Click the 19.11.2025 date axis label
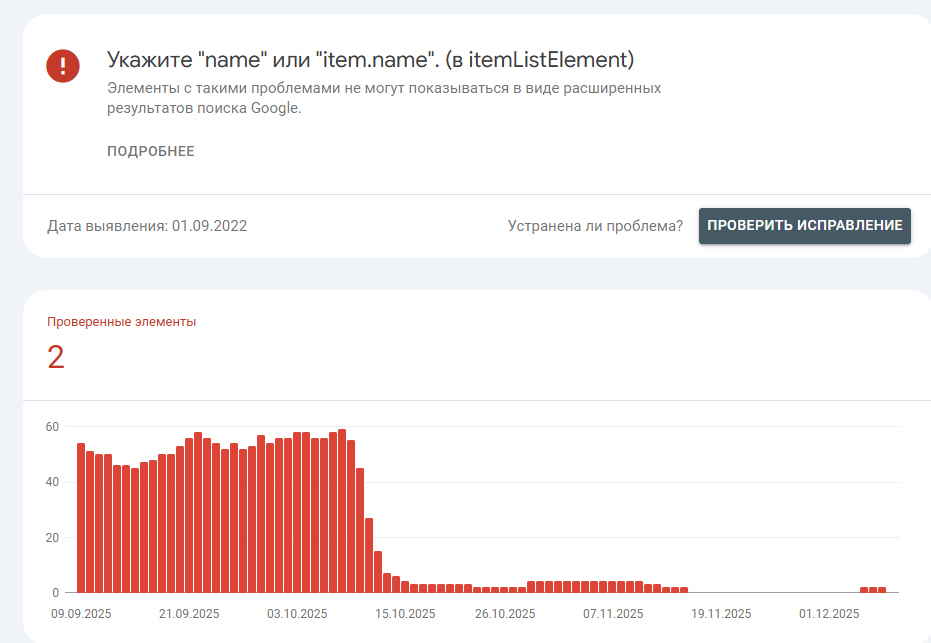Screen dimensions: 931x643 (721, 613)
